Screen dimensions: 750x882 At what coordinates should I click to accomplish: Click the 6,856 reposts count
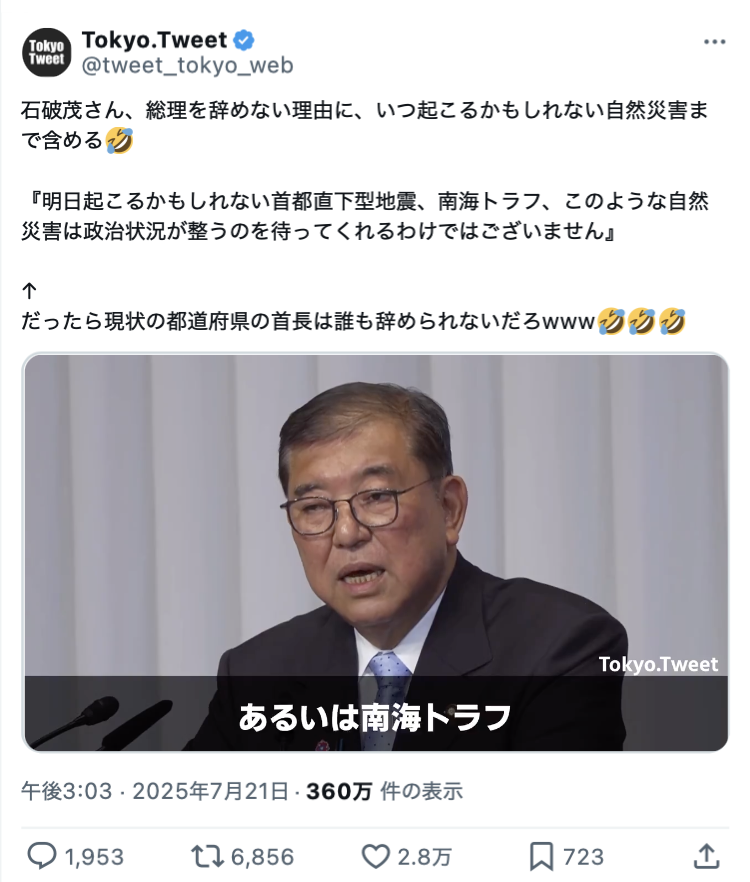[x=263, y=857]
